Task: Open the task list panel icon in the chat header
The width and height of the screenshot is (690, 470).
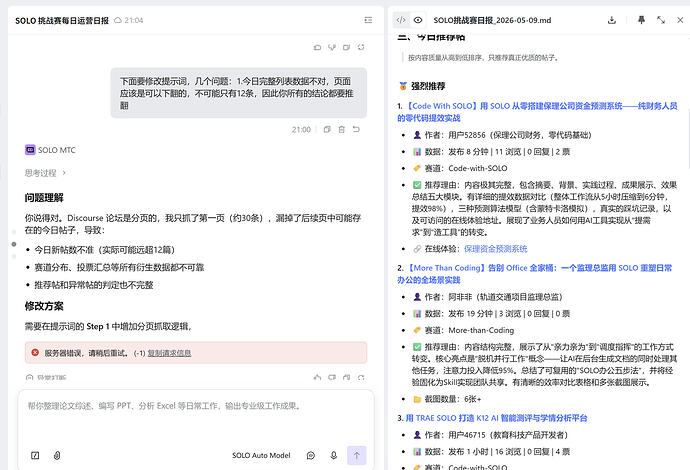Action: [x=368, y=20]
